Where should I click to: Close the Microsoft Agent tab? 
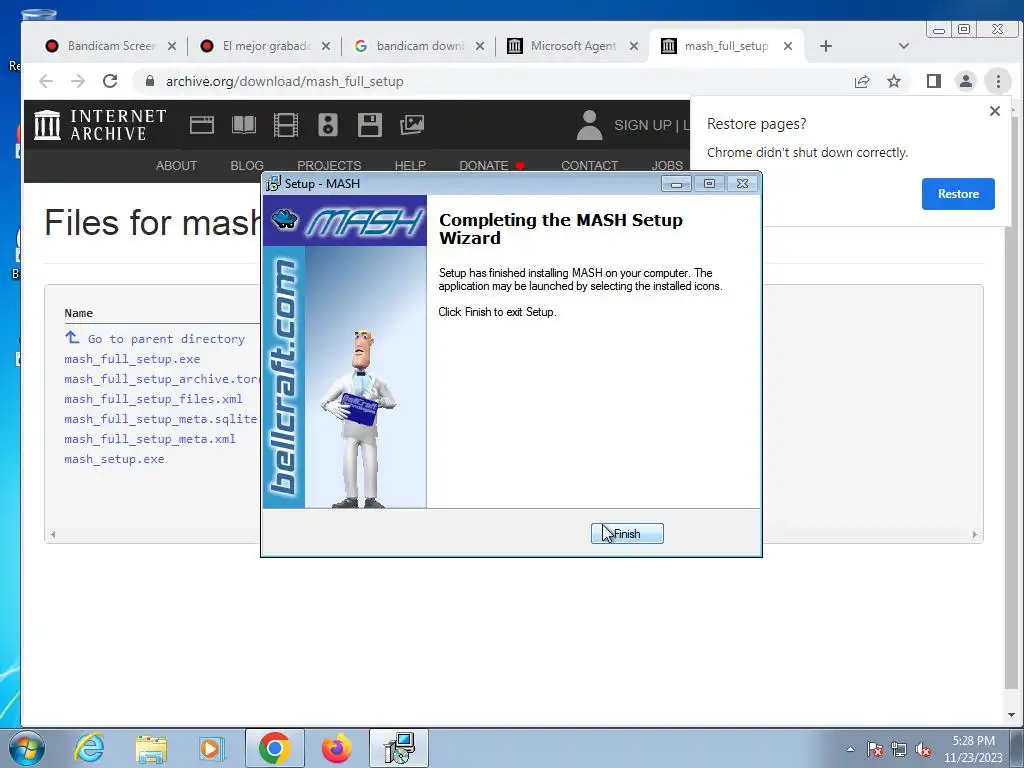(633, 46)
